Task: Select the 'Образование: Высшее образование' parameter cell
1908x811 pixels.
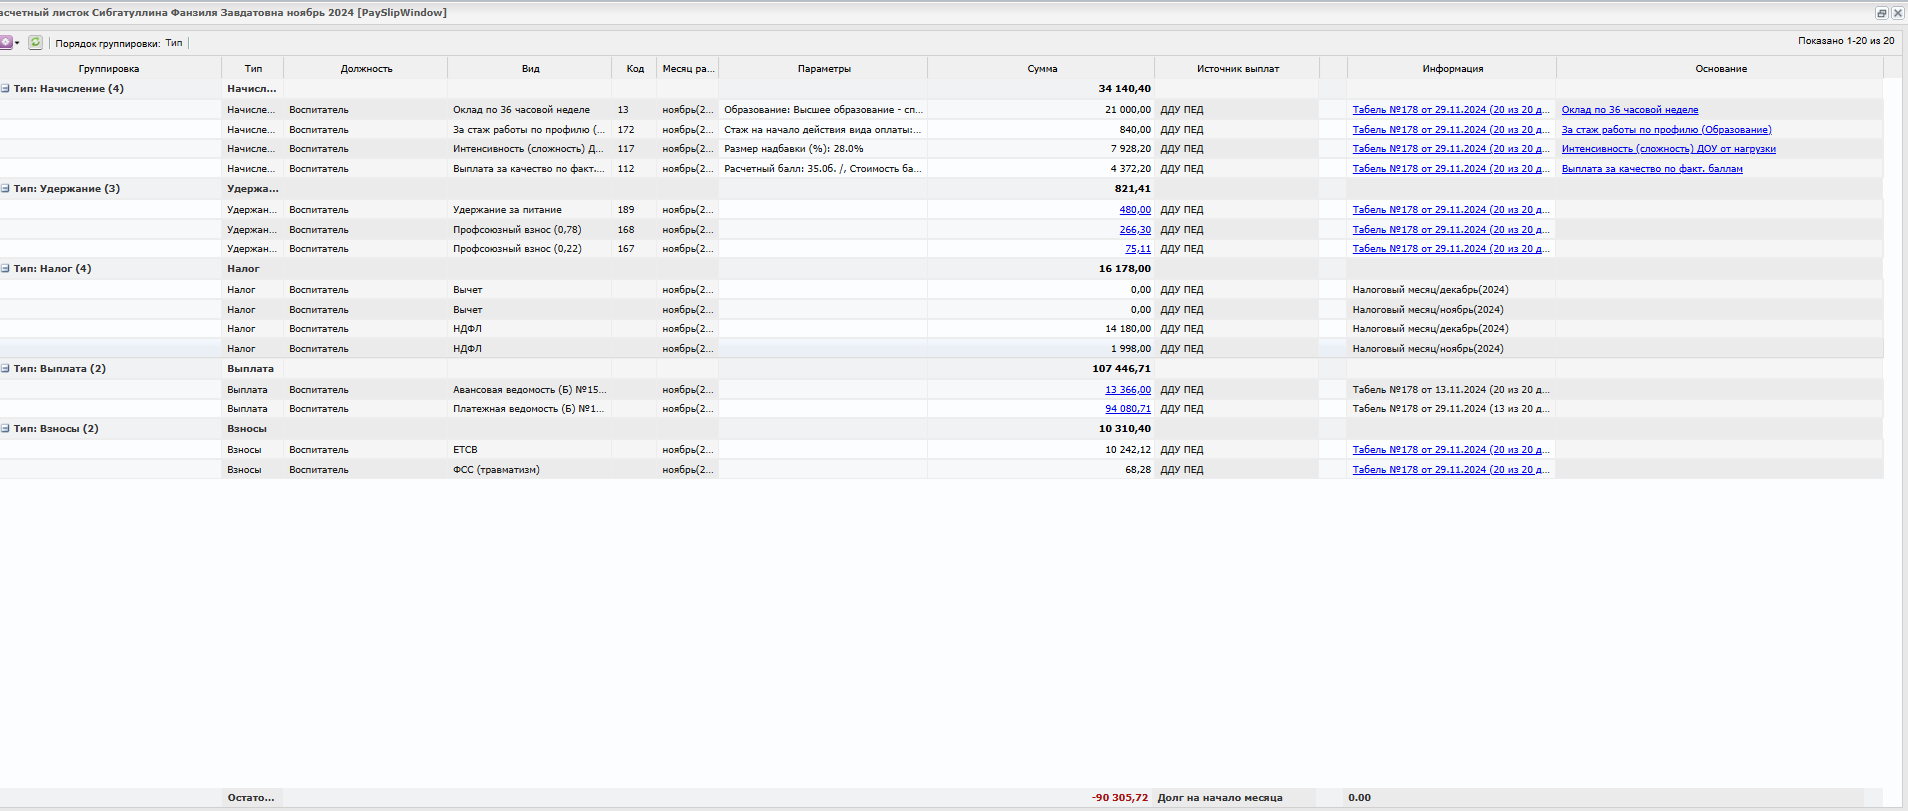Action: click(823, 110)
